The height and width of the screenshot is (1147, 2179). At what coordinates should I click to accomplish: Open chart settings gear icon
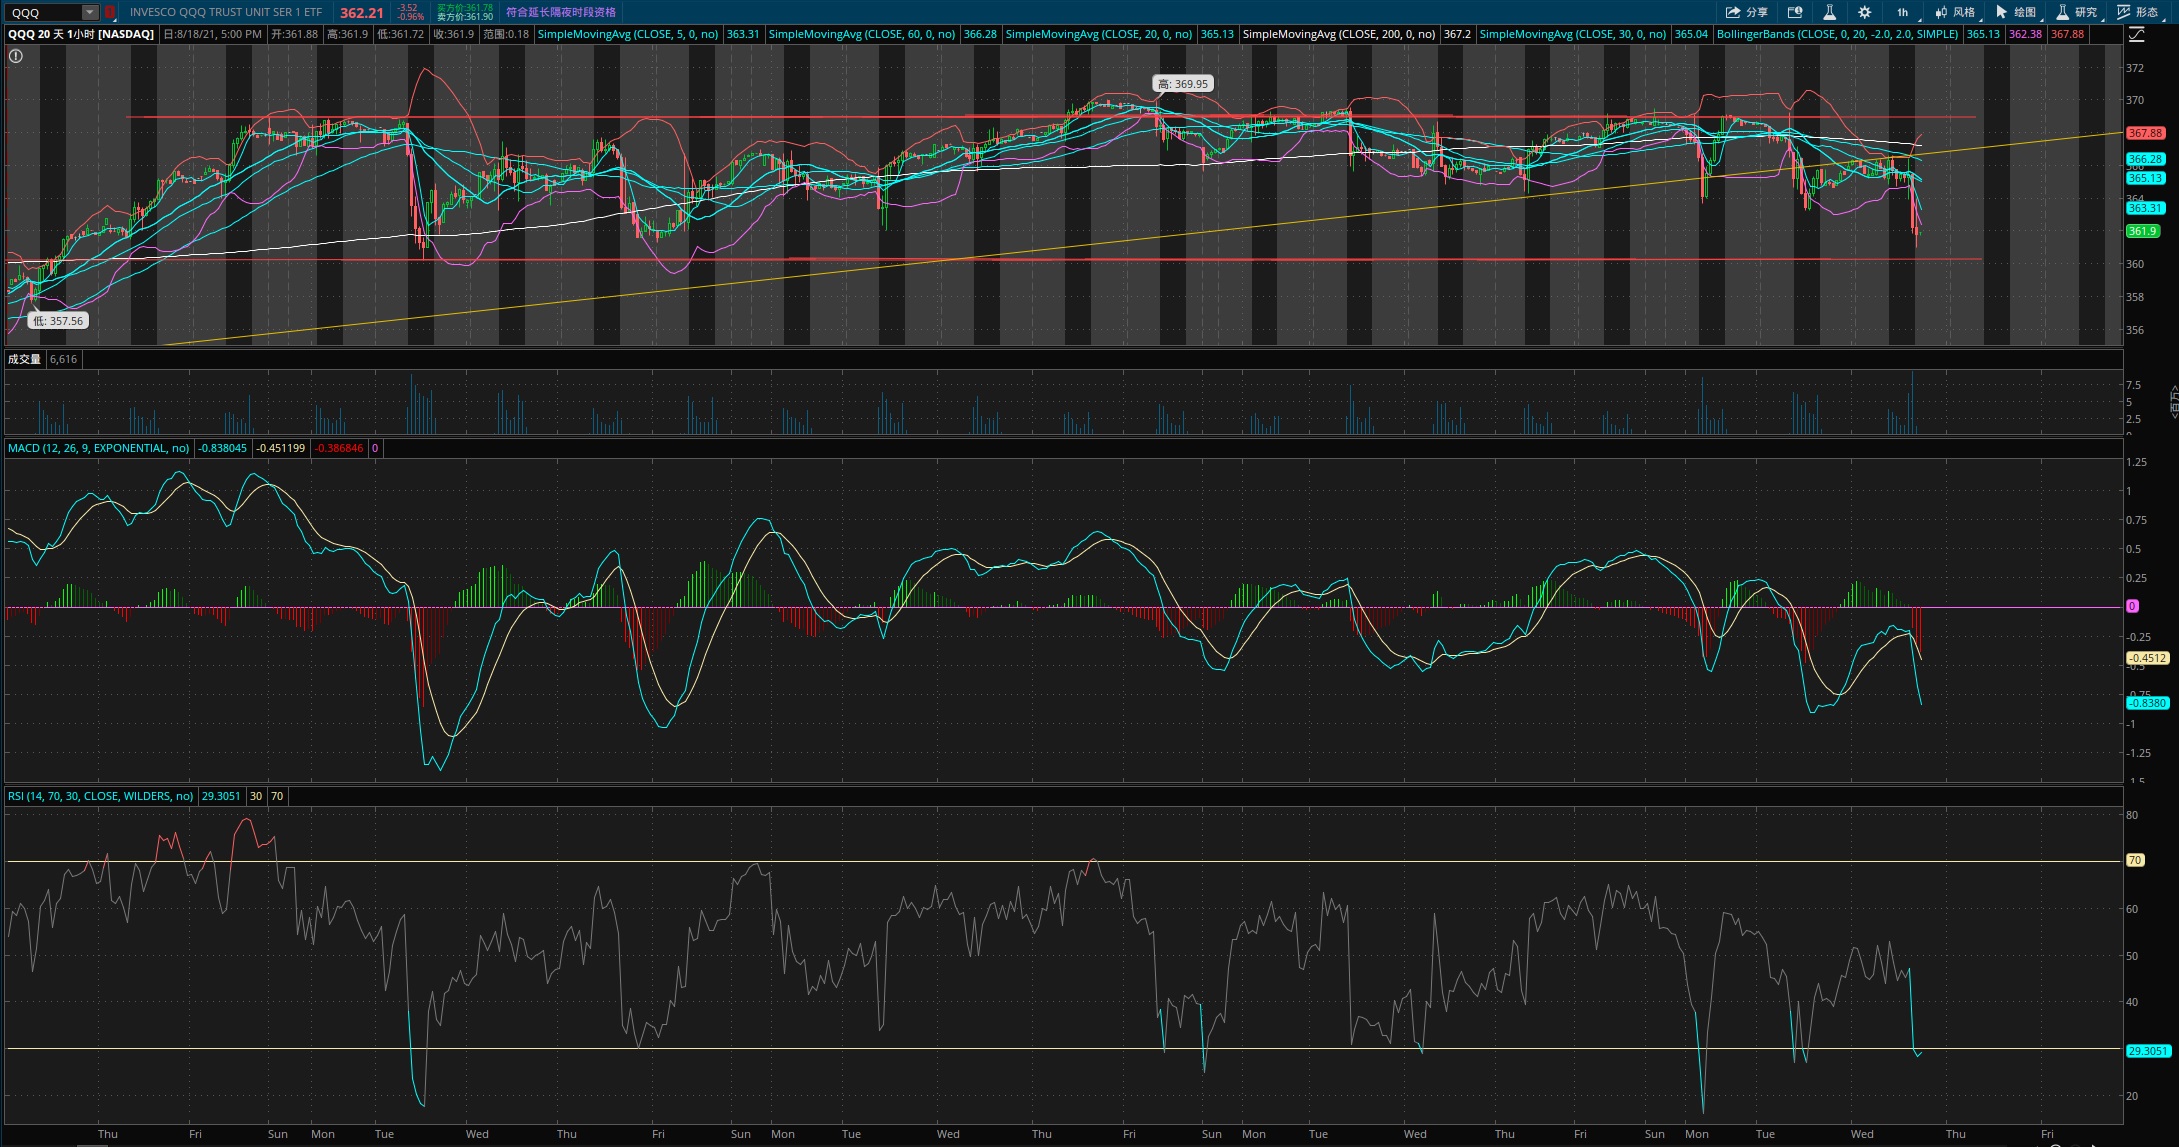click(x=1864, y=12)
